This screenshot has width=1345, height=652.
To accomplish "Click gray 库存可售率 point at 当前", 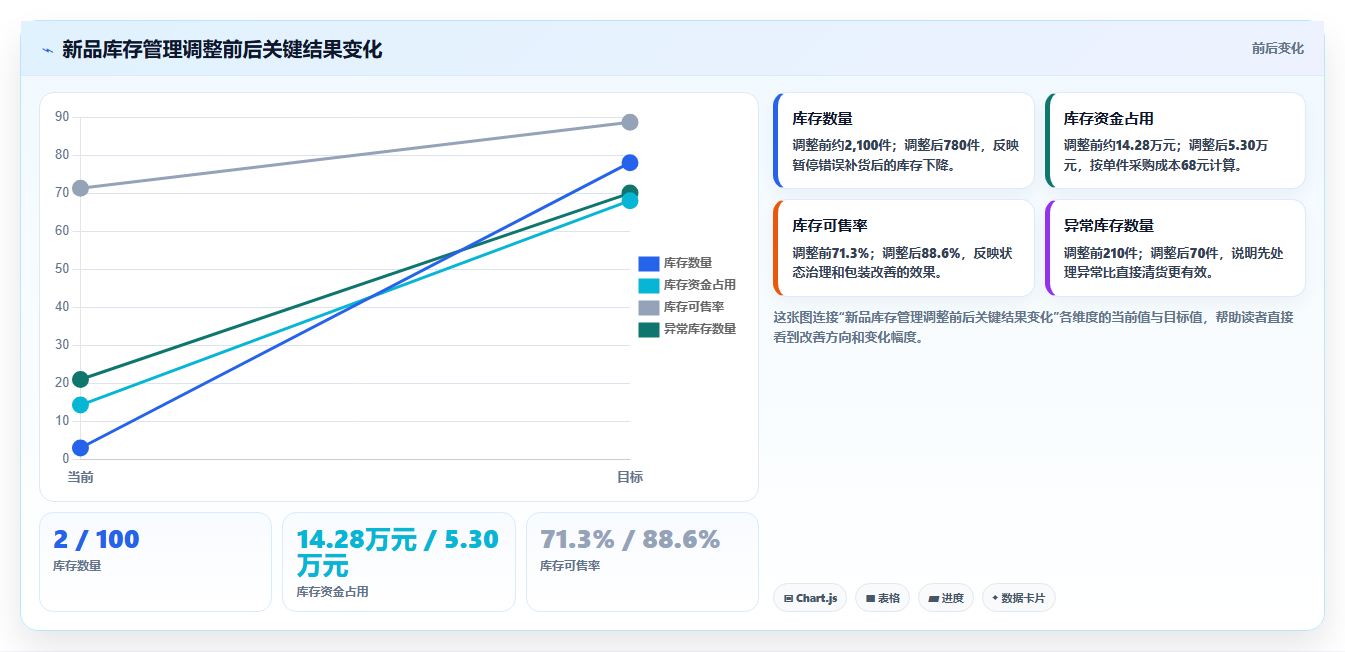I will tap(80, 188).
